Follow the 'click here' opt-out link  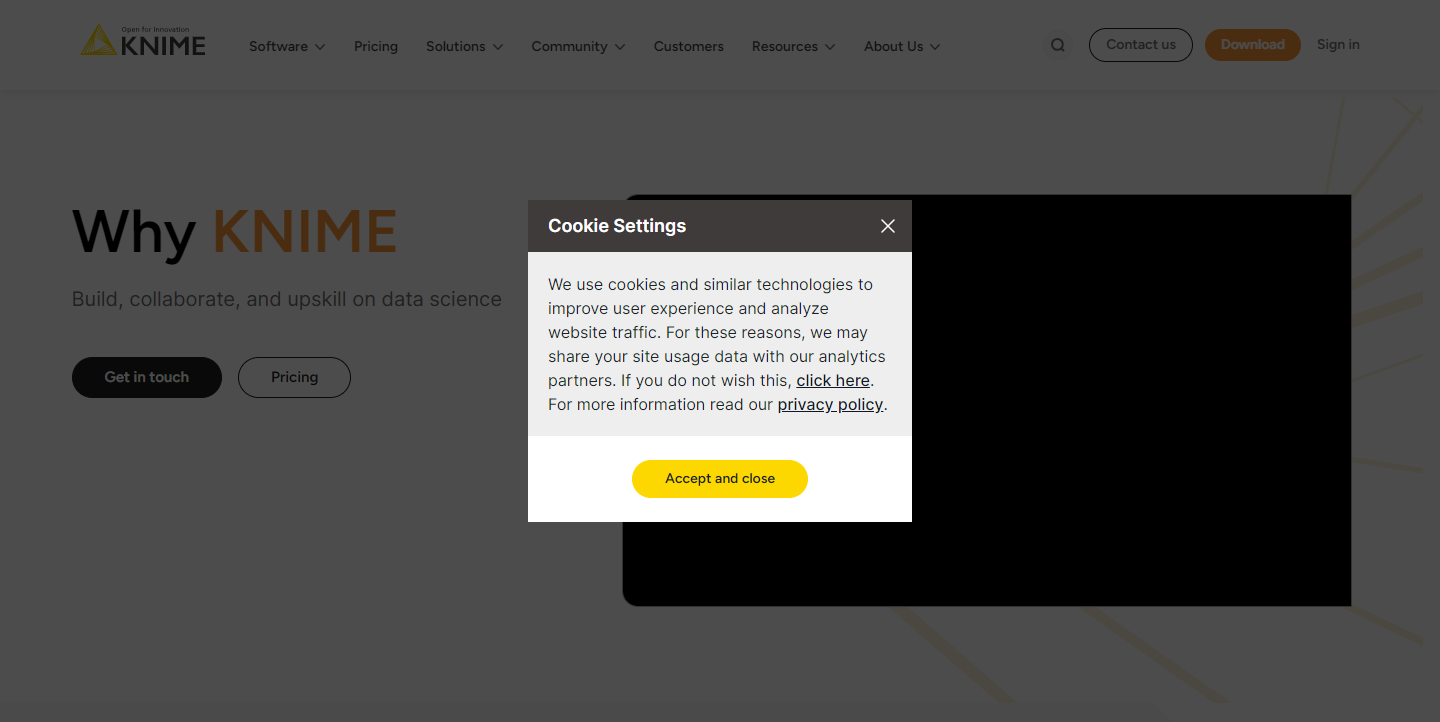pos(833,381)
